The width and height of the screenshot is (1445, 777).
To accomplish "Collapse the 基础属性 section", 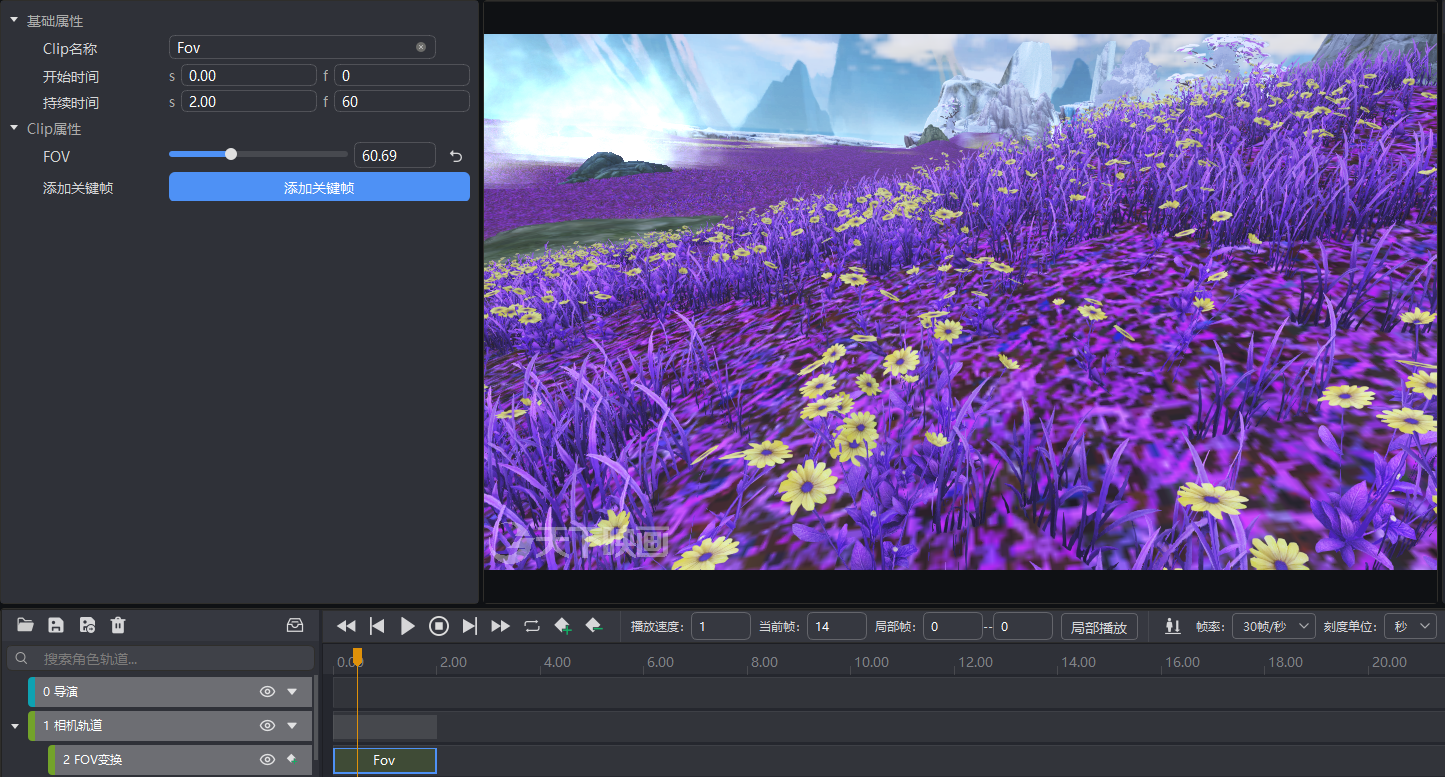I will (14, 20).
